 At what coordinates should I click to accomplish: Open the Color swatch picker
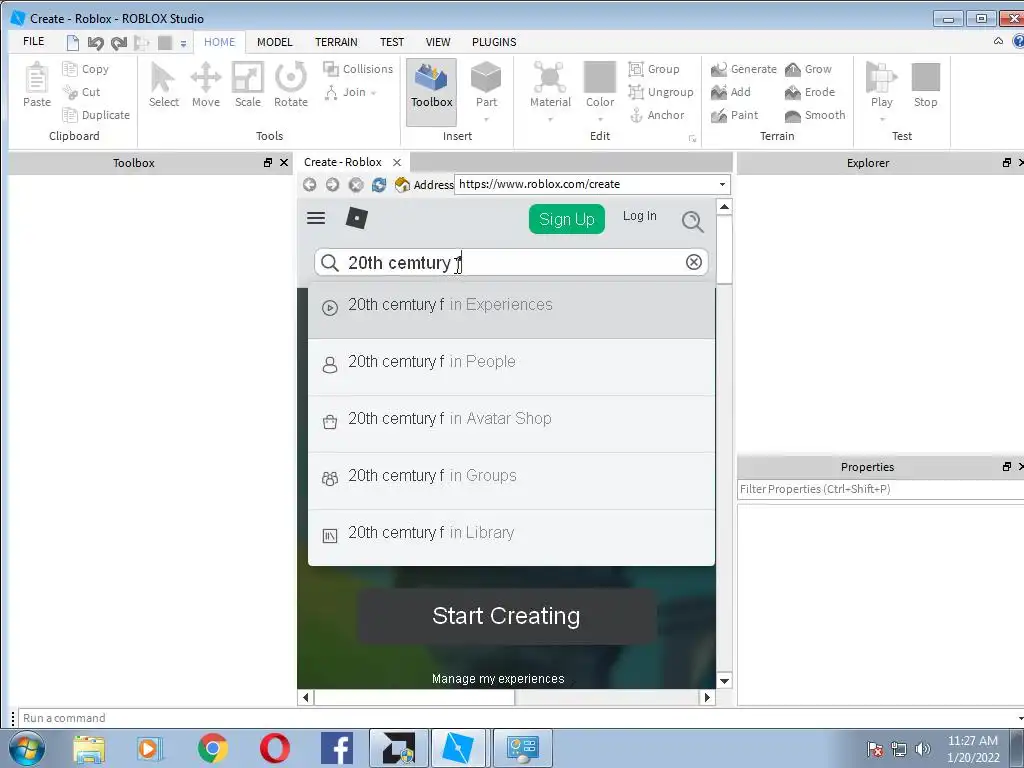click(600, 84)
